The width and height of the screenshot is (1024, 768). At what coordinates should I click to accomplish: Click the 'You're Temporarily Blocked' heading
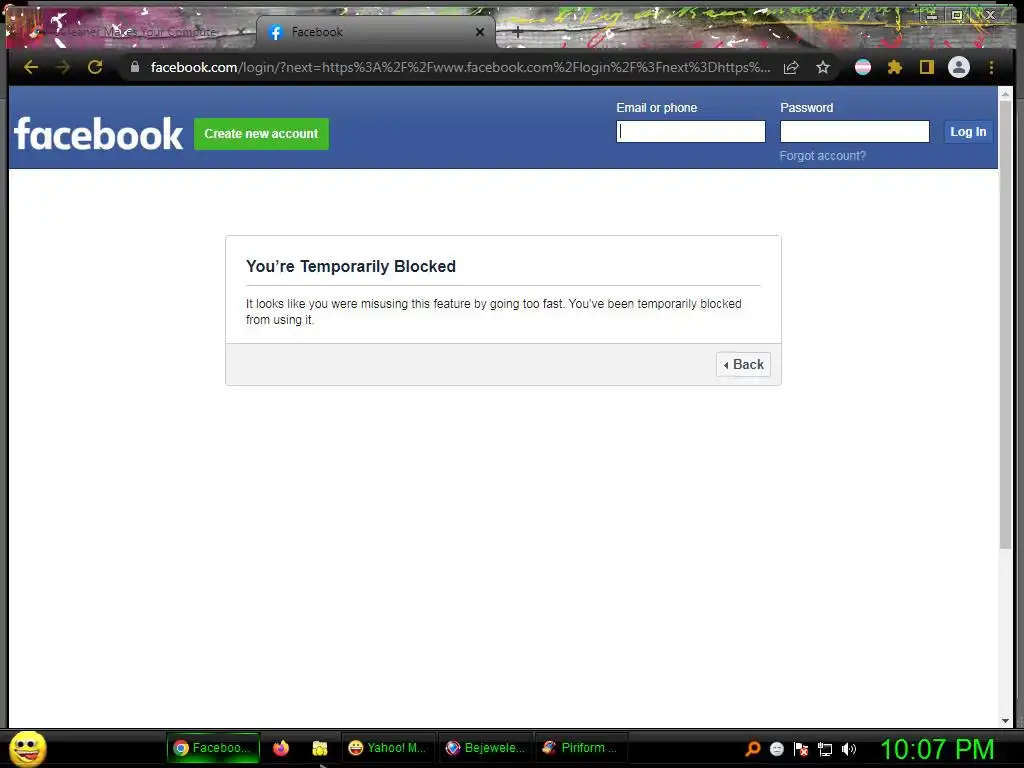[351, 266]
